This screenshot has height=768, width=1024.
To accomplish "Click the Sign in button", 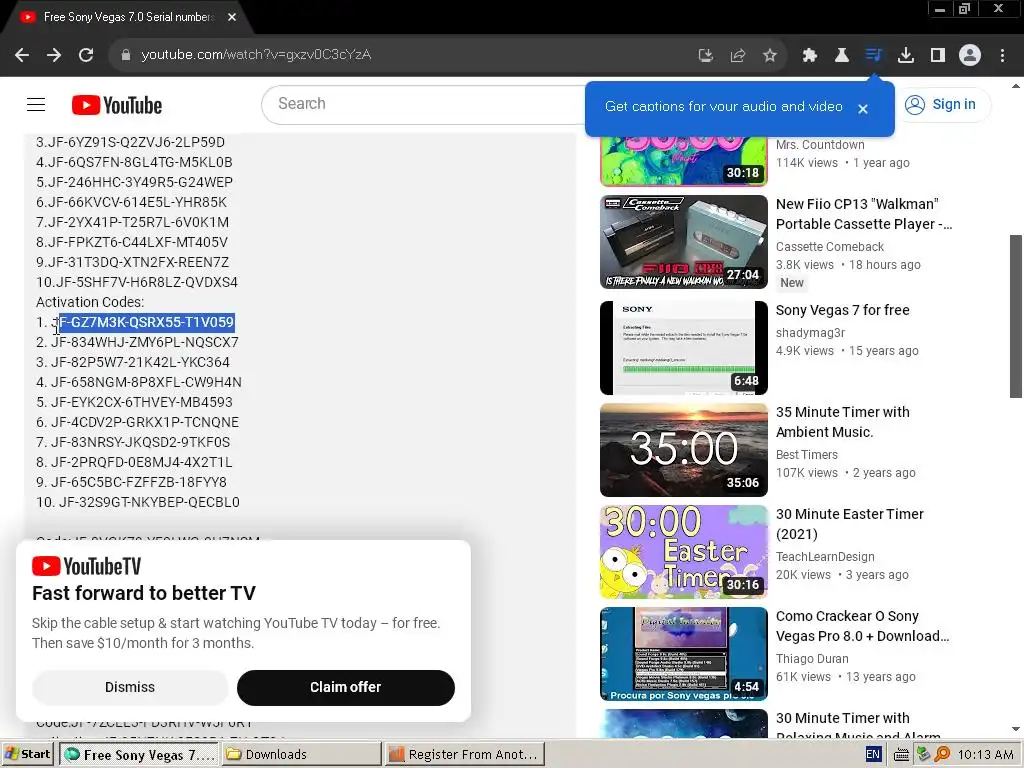I will pos(940,104).
